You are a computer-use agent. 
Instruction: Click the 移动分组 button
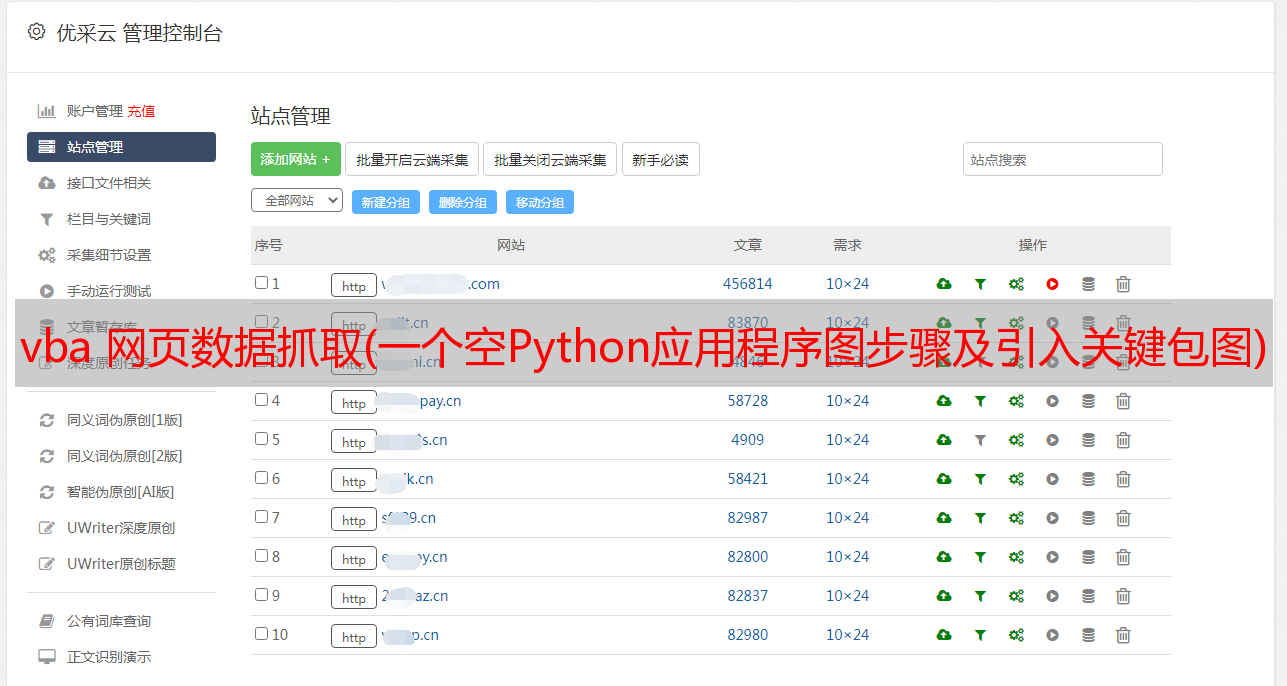point(539,202)
